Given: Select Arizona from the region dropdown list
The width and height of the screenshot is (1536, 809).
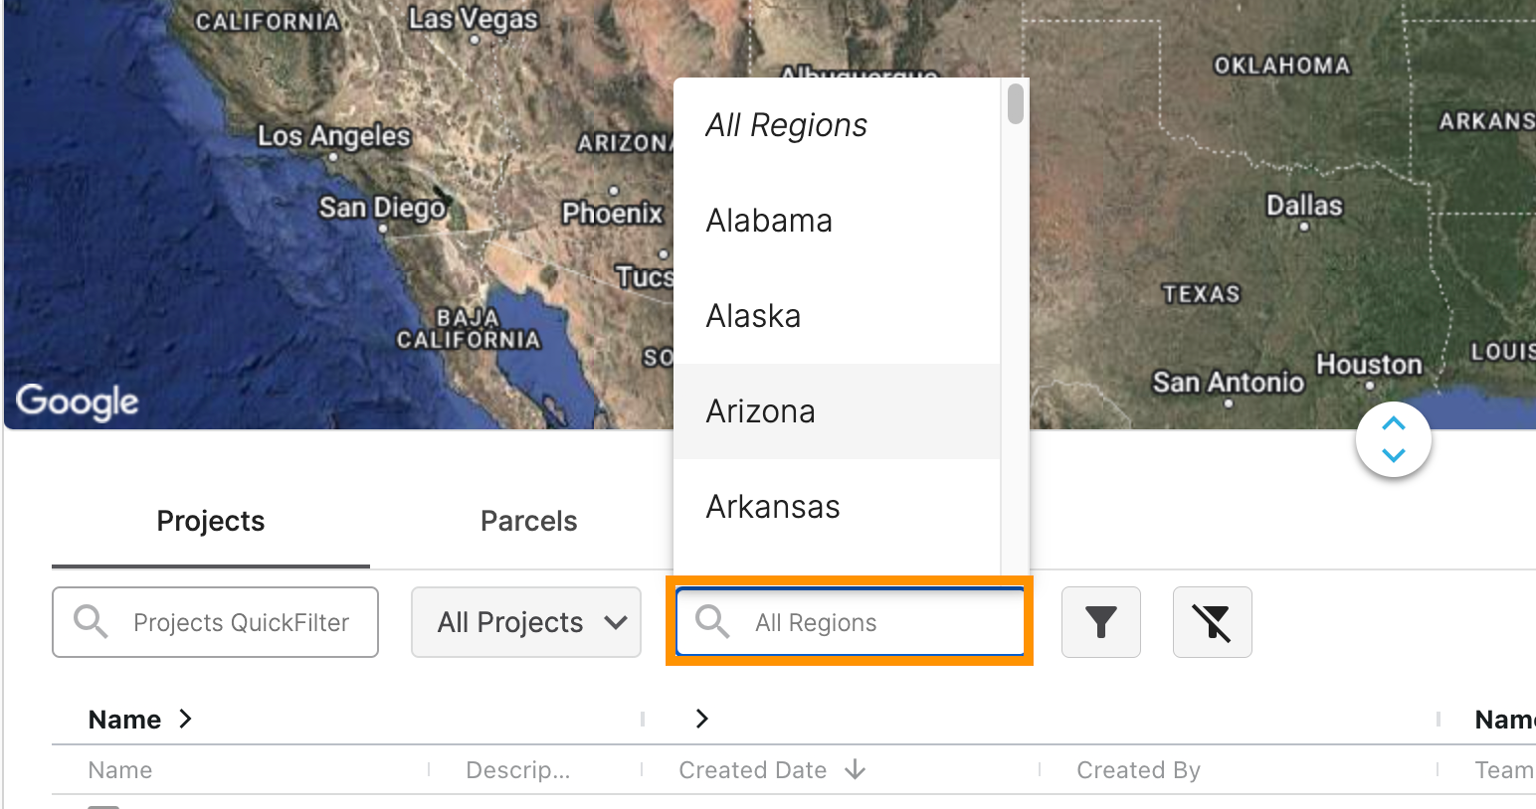Looking at the screenshot, I should (x=761, y=411).
